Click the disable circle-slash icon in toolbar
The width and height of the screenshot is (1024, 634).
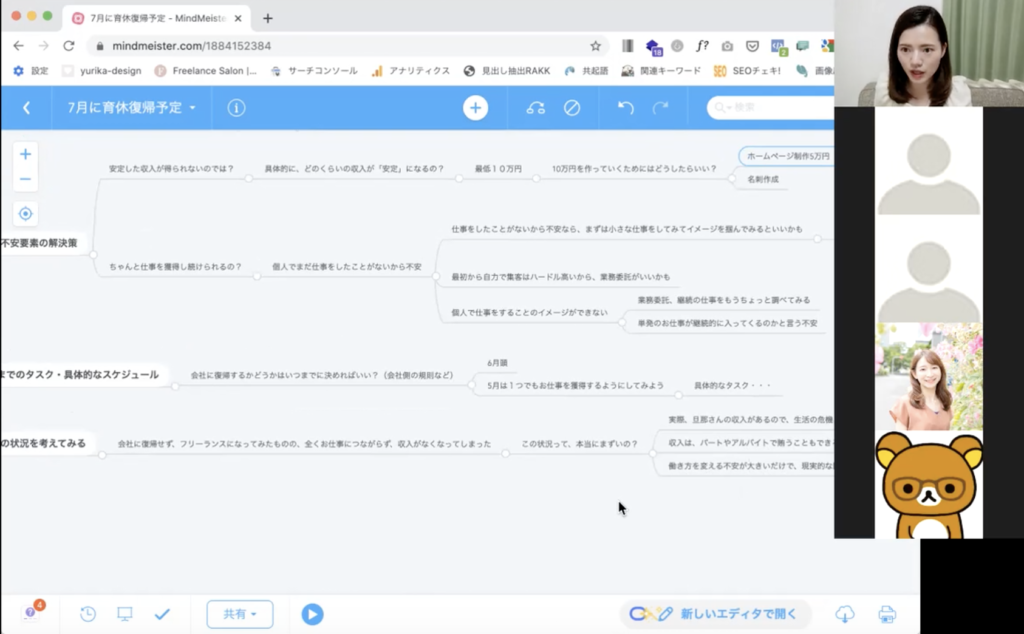(x=572, y=108)
